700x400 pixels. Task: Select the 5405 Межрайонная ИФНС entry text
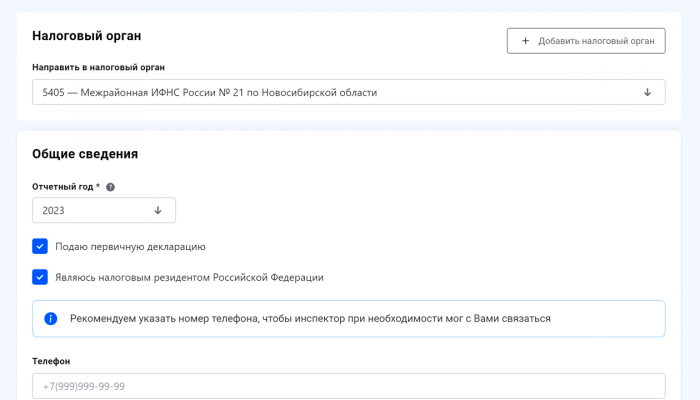pos(209,93)
